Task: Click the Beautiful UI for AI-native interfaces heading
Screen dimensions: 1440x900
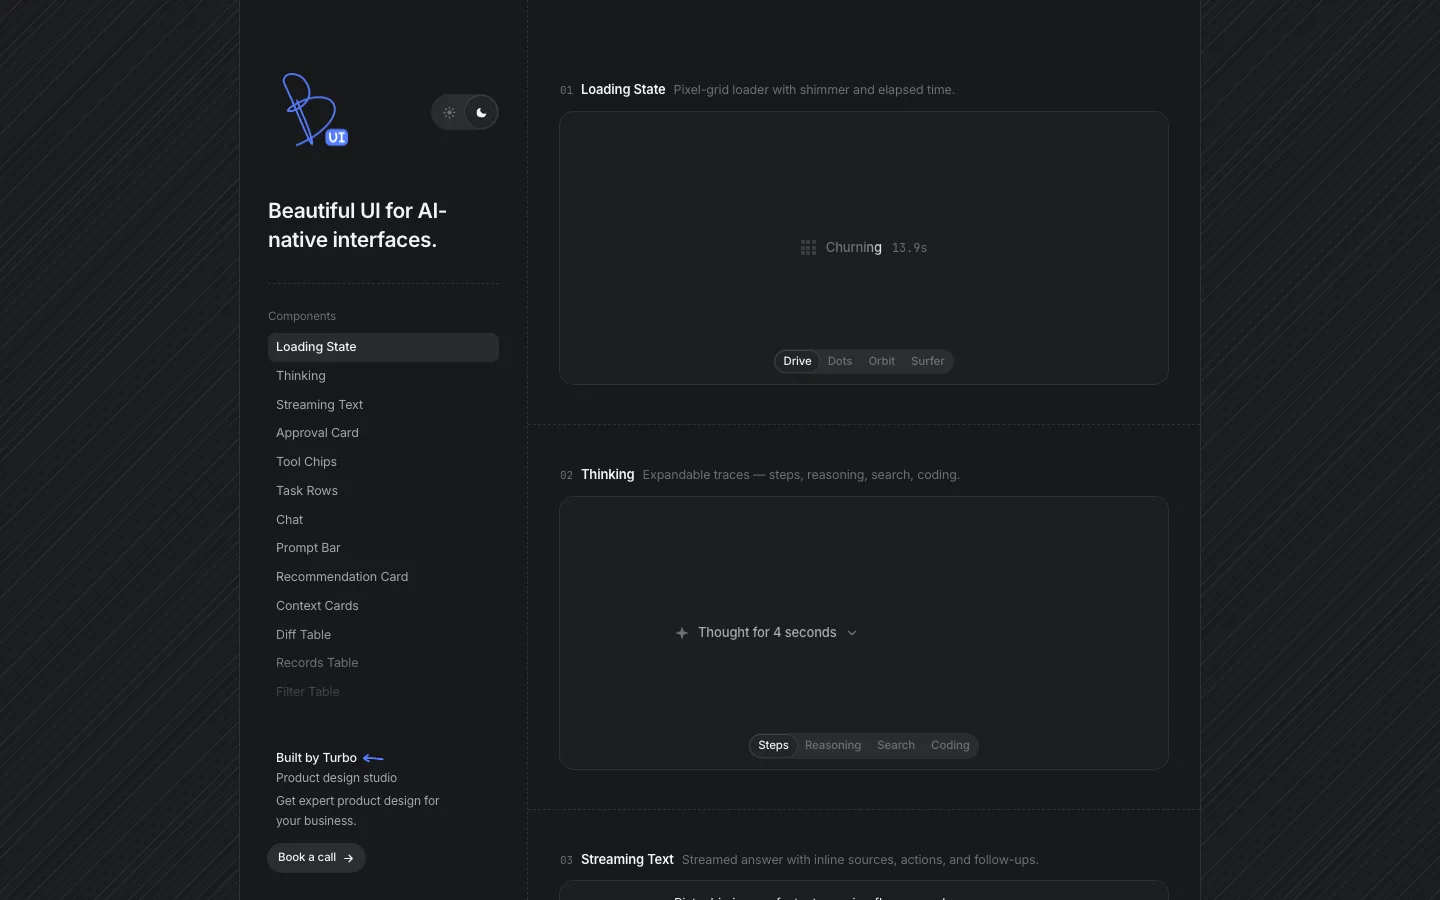Action: tap(357, 225)
